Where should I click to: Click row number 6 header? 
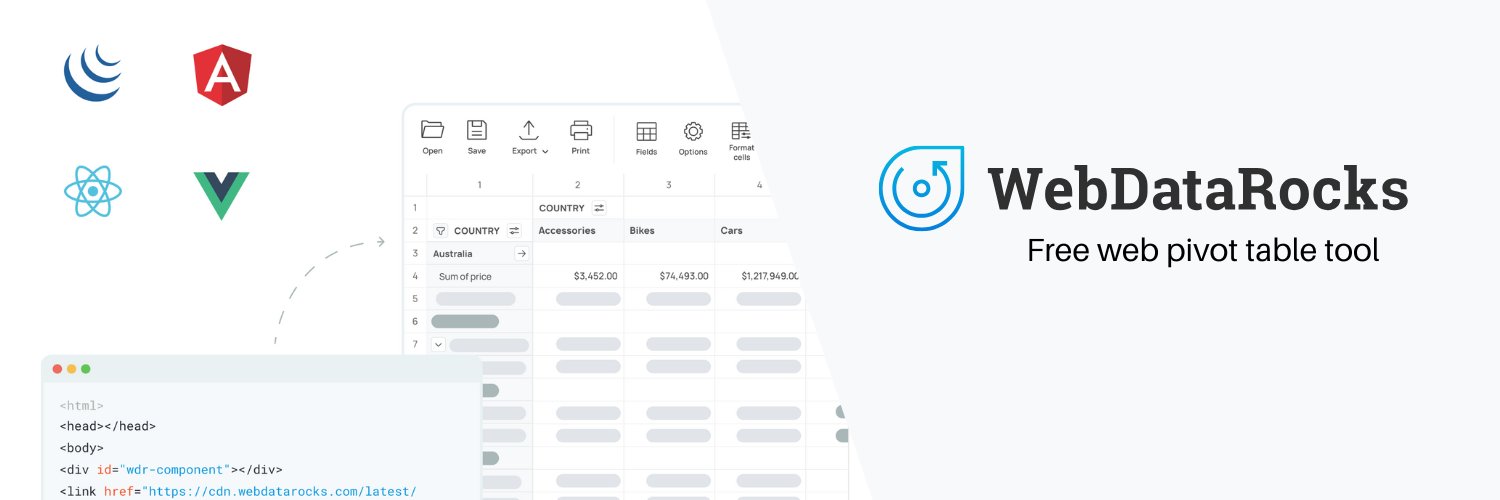(415, 321)
